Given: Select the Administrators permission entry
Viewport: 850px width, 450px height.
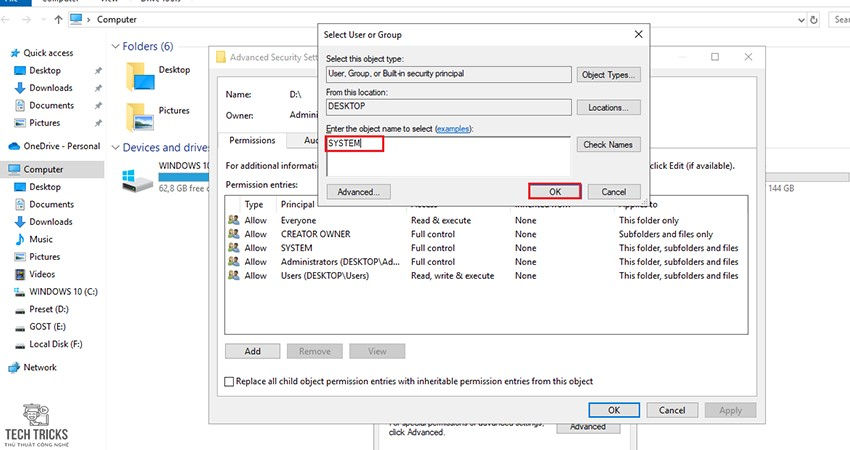Looking at the screenshot, I should (486, 262).
